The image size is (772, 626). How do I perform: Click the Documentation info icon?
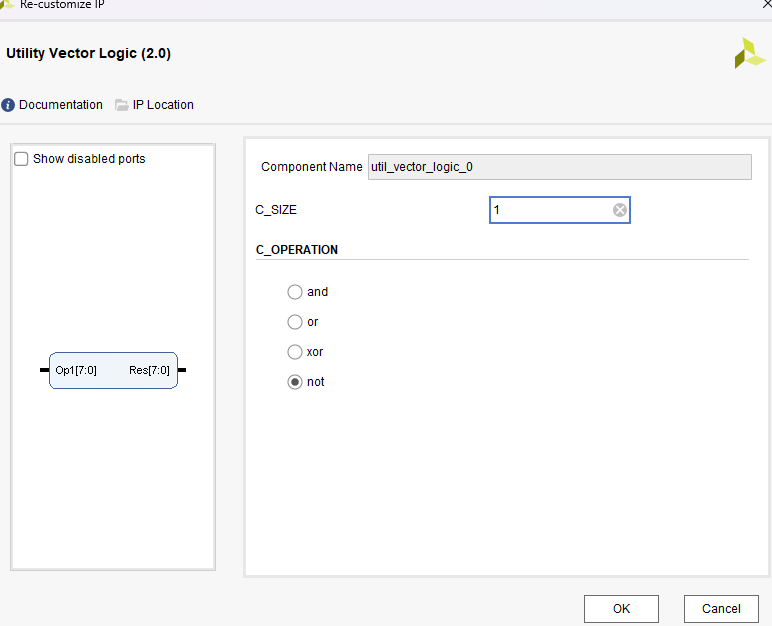(x=9, y=105)
